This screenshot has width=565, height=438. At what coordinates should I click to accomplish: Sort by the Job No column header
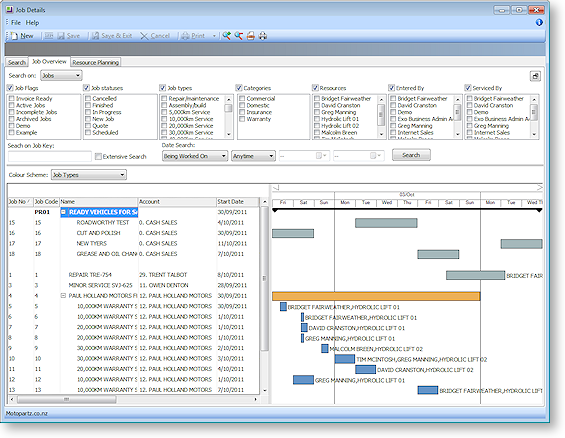click(x=21, y=202)
